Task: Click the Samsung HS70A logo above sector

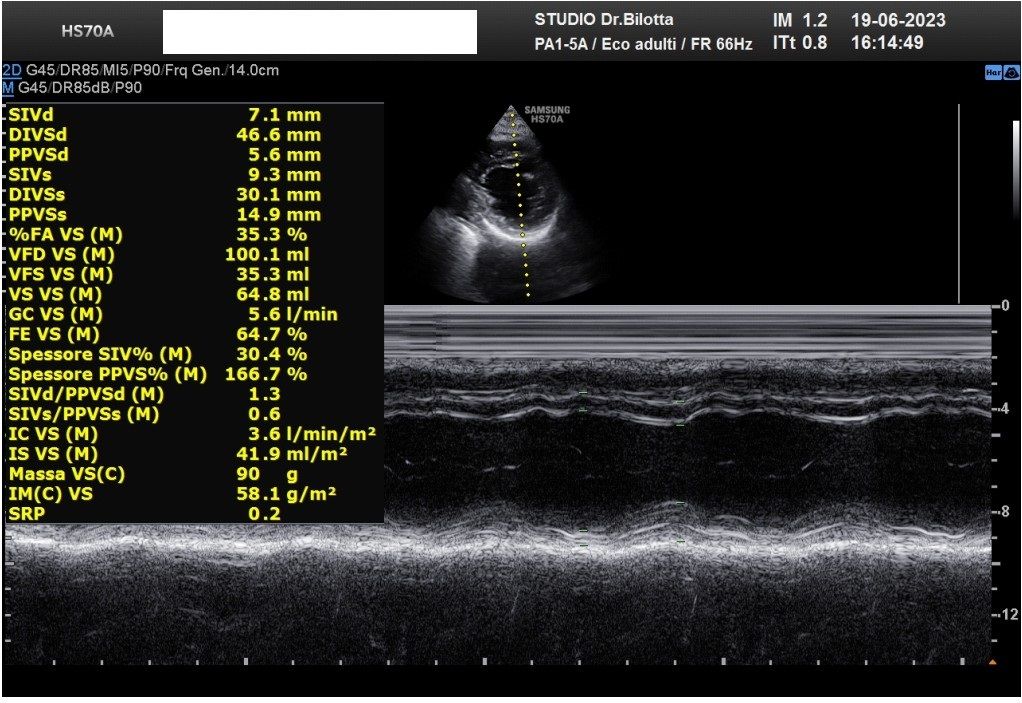Action: [547, 114]
